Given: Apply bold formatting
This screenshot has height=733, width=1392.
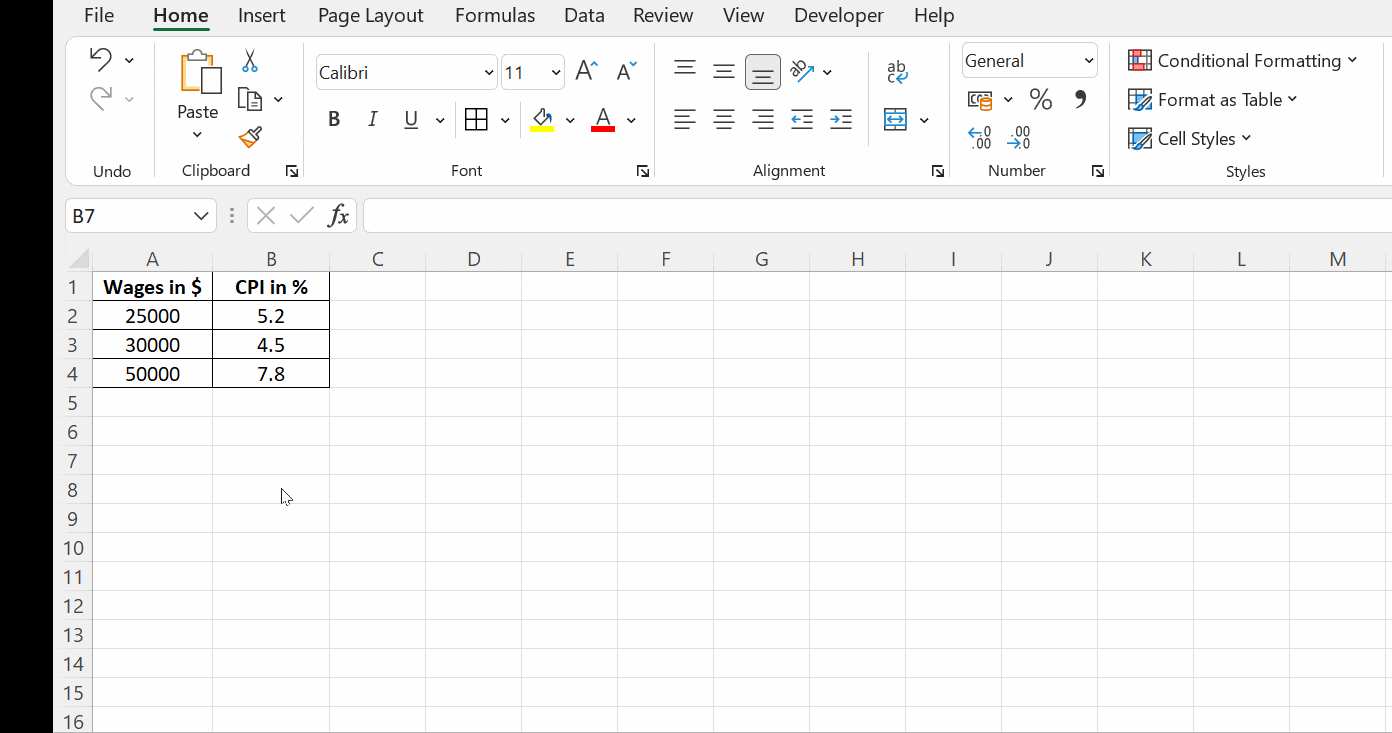Looking at the screenshot, I should (x=334, y=119).
